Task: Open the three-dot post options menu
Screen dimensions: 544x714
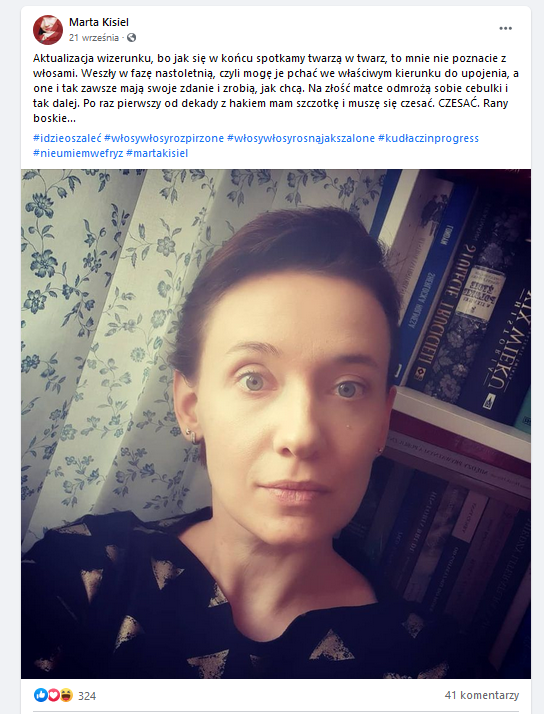Action: (505, 28)
